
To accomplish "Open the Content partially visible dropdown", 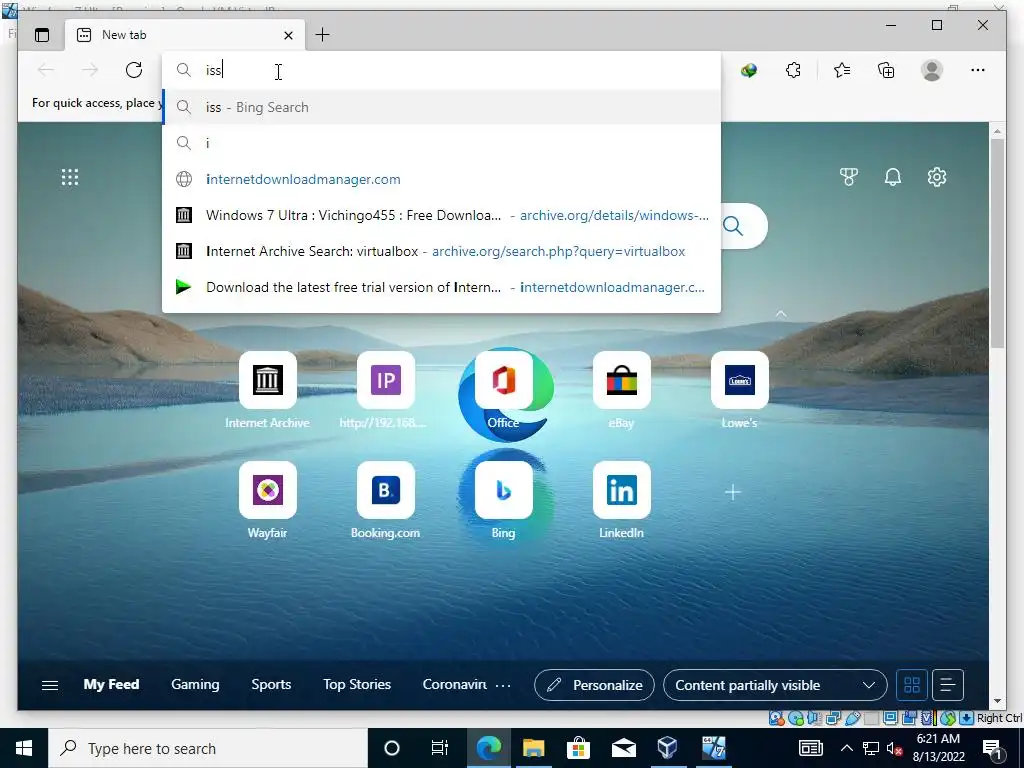I will click(775, 685).
